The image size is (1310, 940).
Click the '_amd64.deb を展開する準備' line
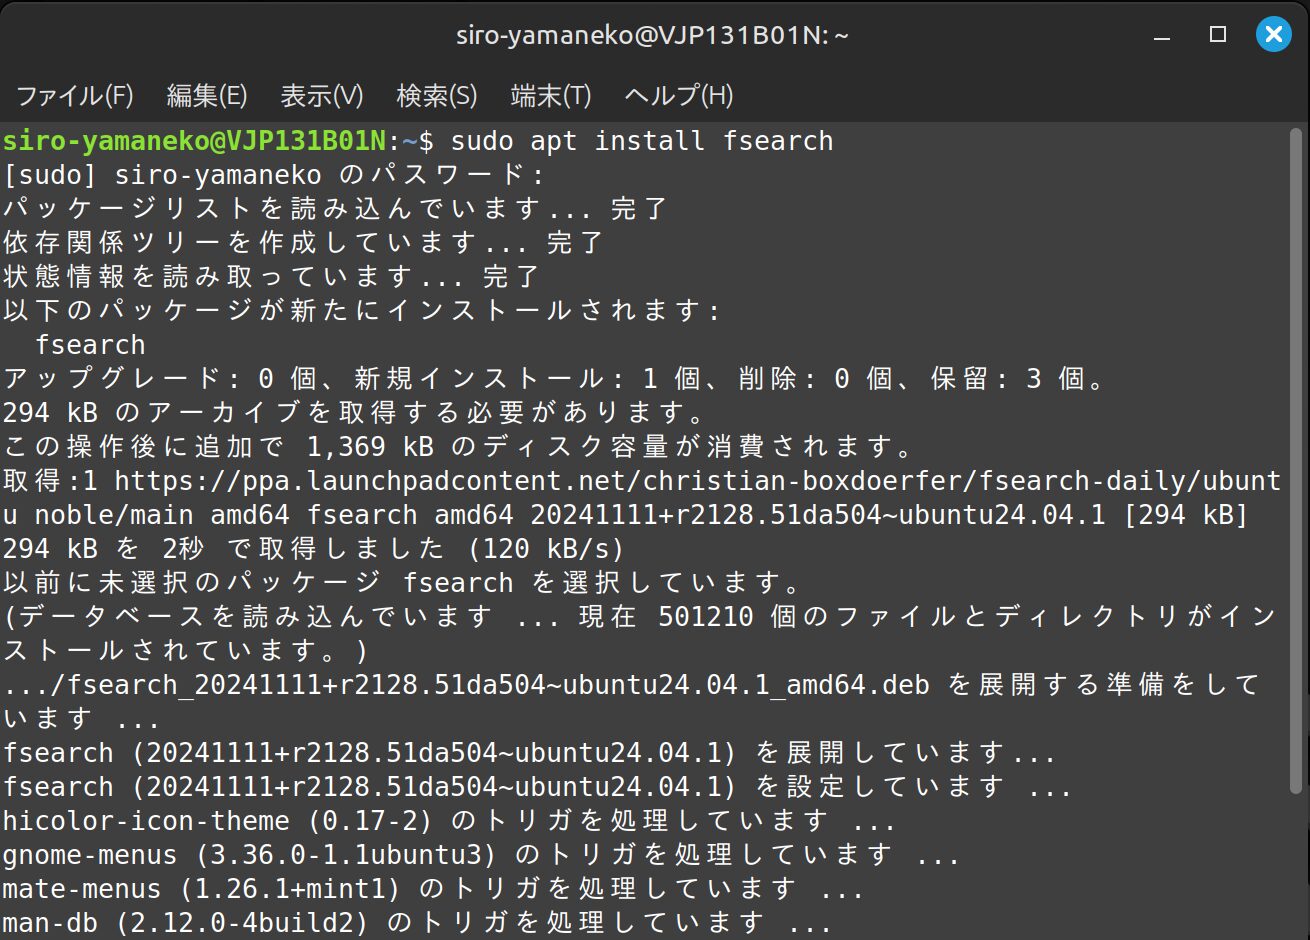coord(632,685)
